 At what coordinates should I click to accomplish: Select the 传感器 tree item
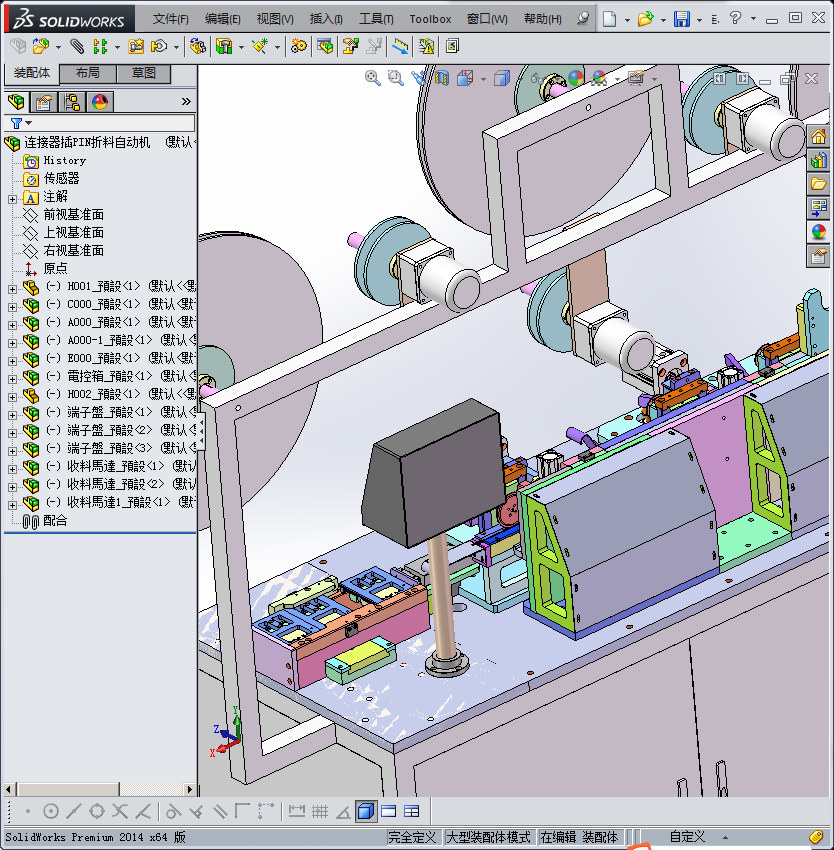[61, 178]
